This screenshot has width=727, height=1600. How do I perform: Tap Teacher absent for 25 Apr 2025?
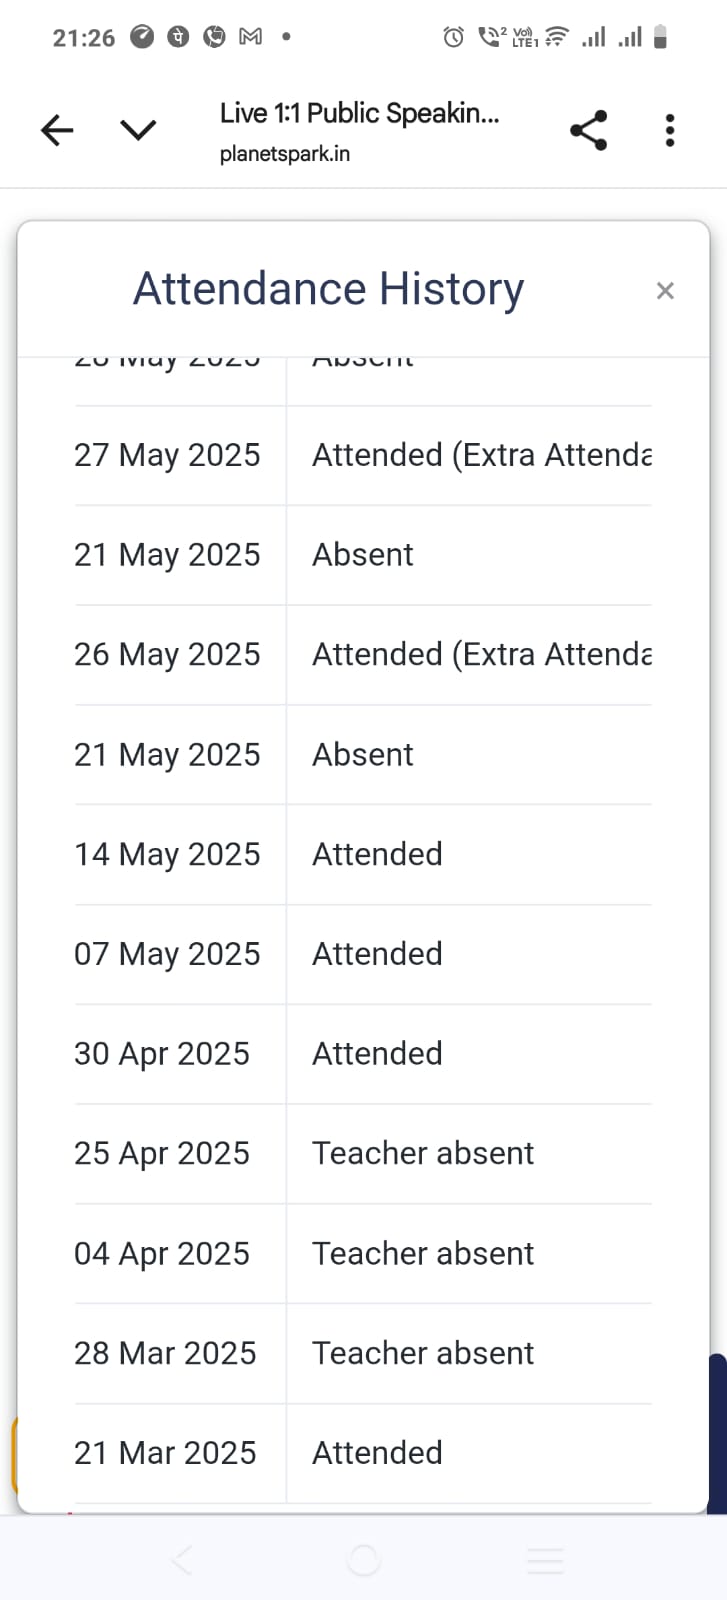tap(423, 1153)
